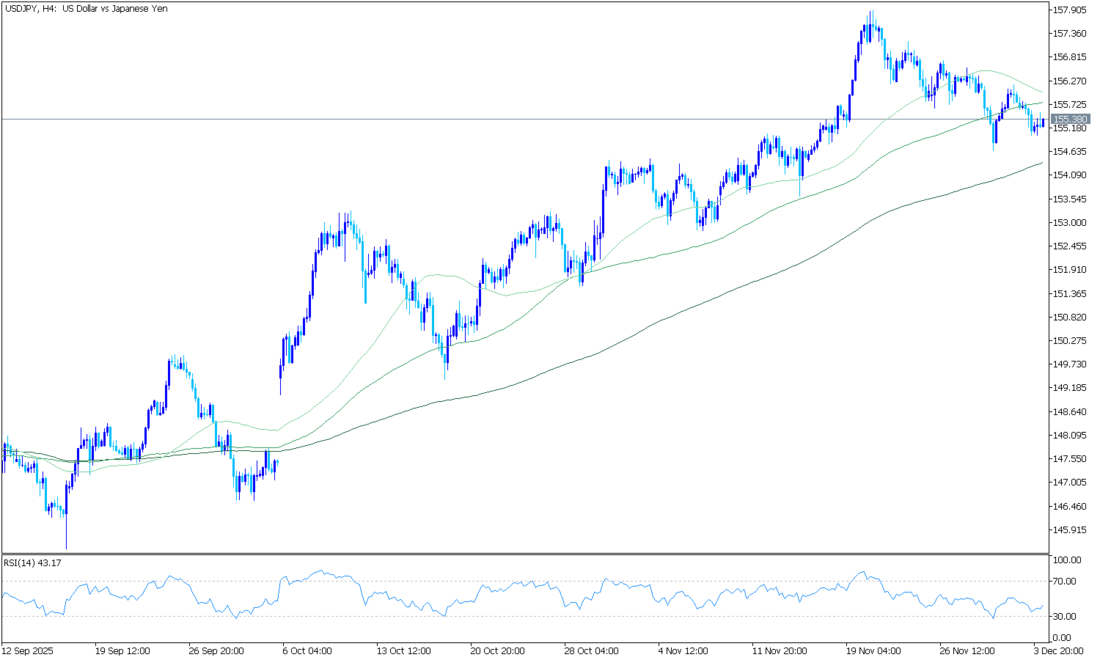The height and width of the screenshot is (660, 1100).
Task: Click the 70.00 label on RSI scale
Action: point(1065,581)
